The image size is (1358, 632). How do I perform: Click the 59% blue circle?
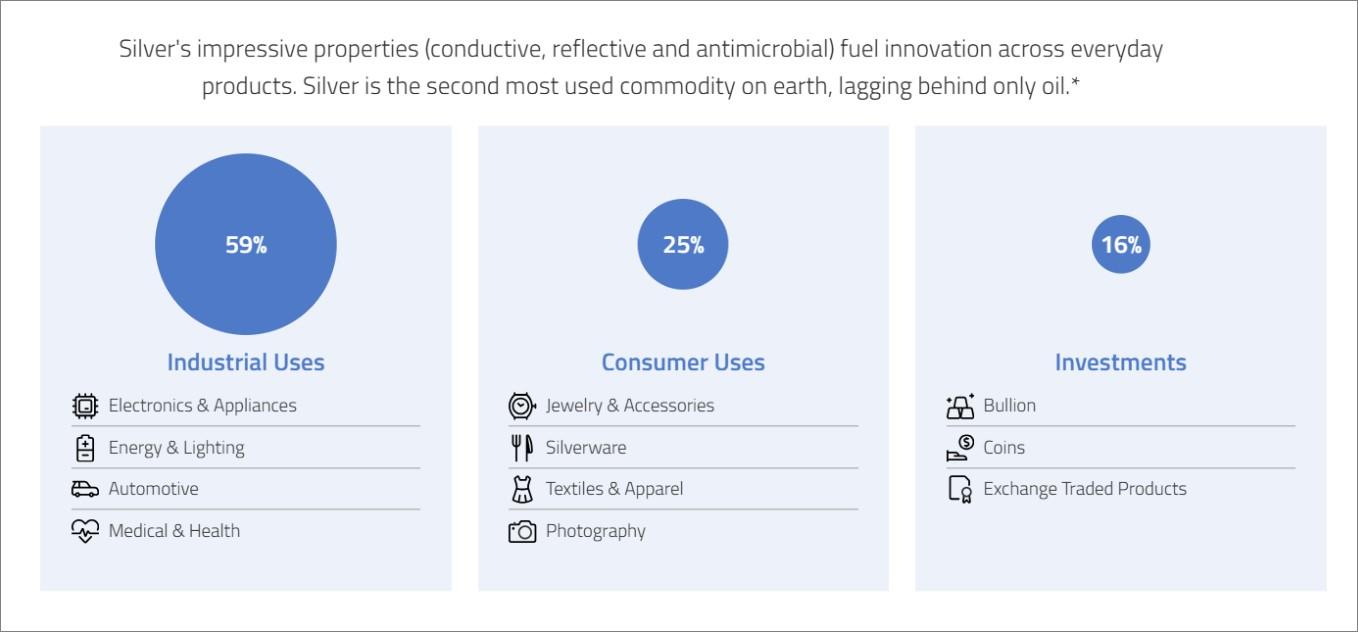(246, 244)
